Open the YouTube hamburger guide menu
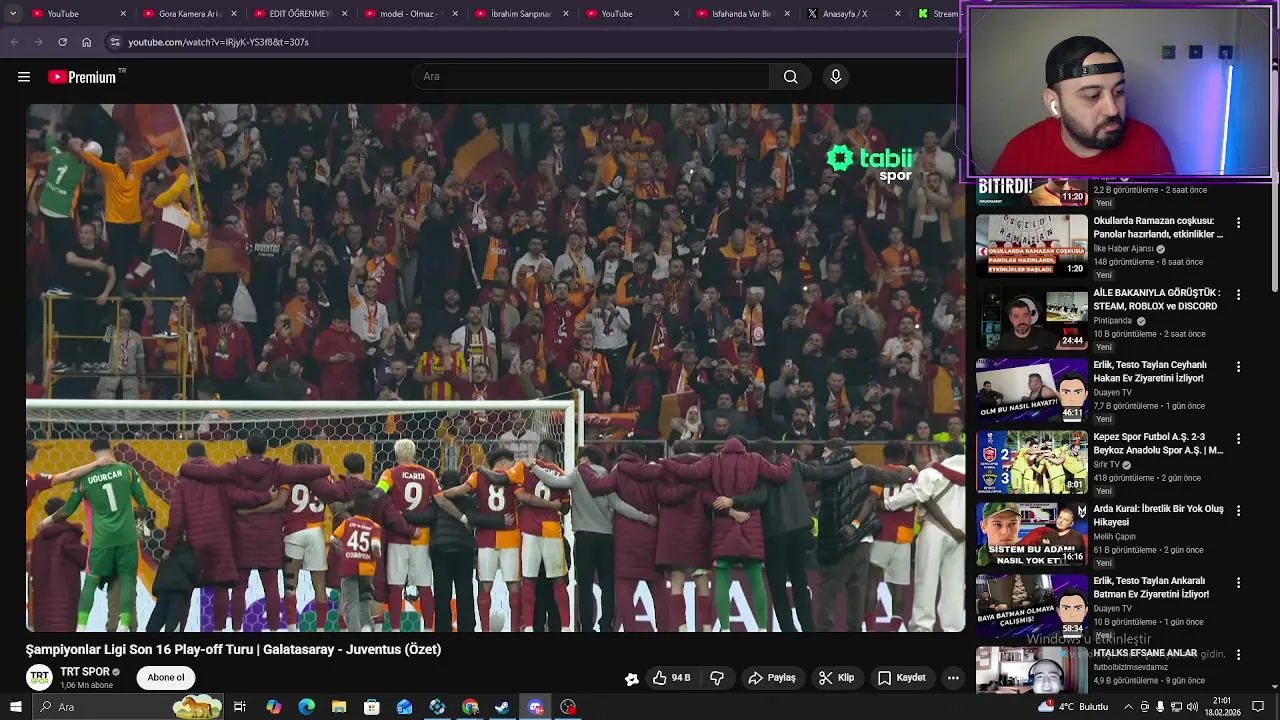1280x720 pixels. click(24, 77)
